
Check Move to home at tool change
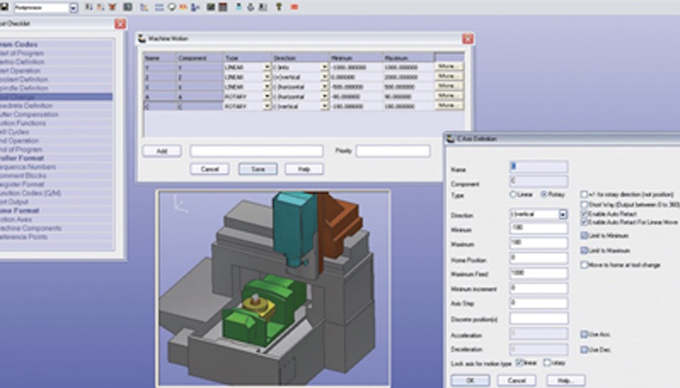(584, 264)
